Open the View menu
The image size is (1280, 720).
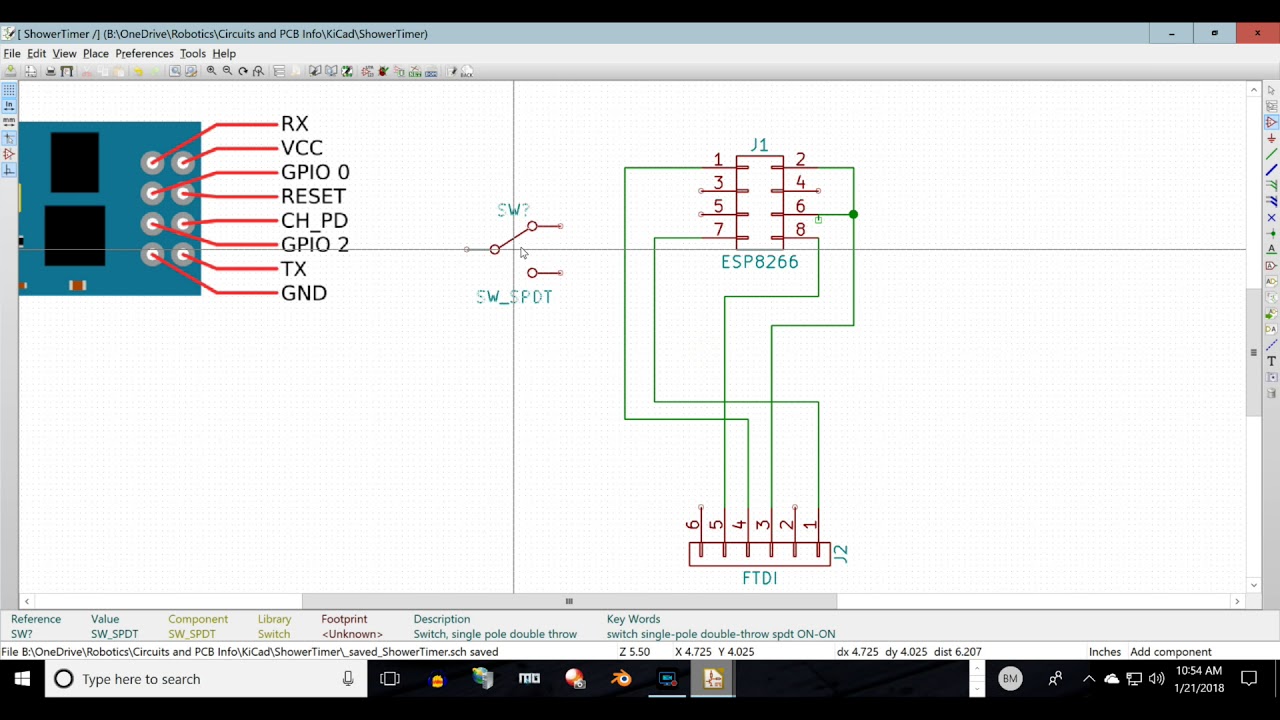click(x=64, y=53)
